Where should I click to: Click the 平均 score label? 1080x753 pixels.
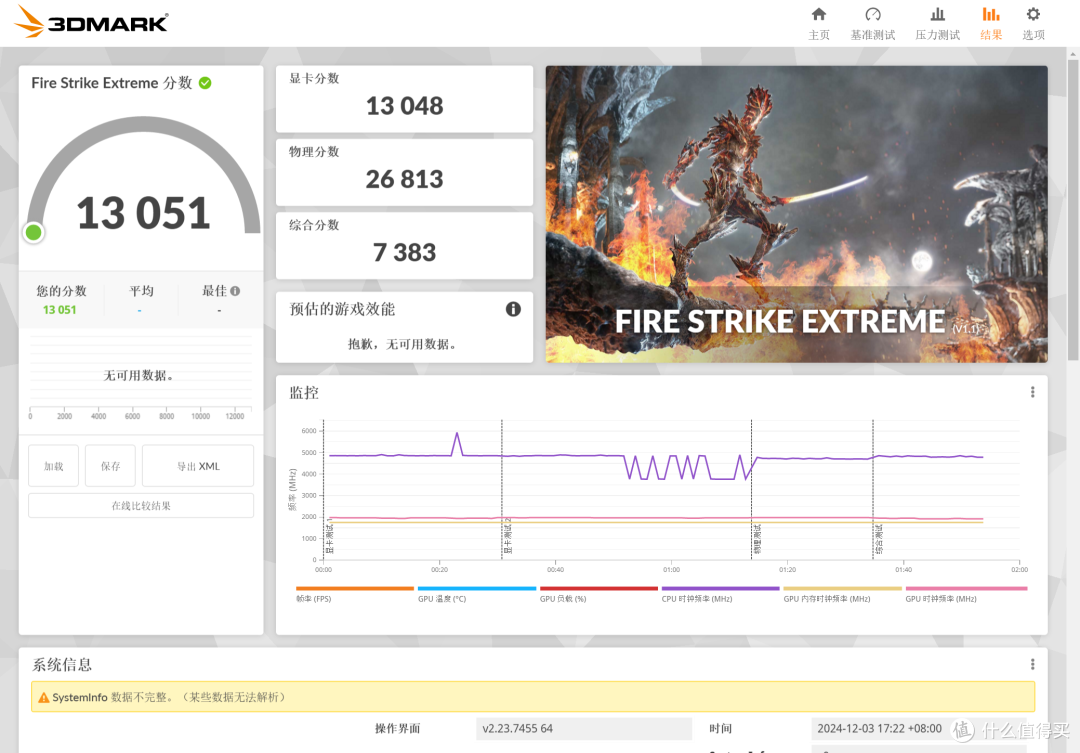click(141, 291)
